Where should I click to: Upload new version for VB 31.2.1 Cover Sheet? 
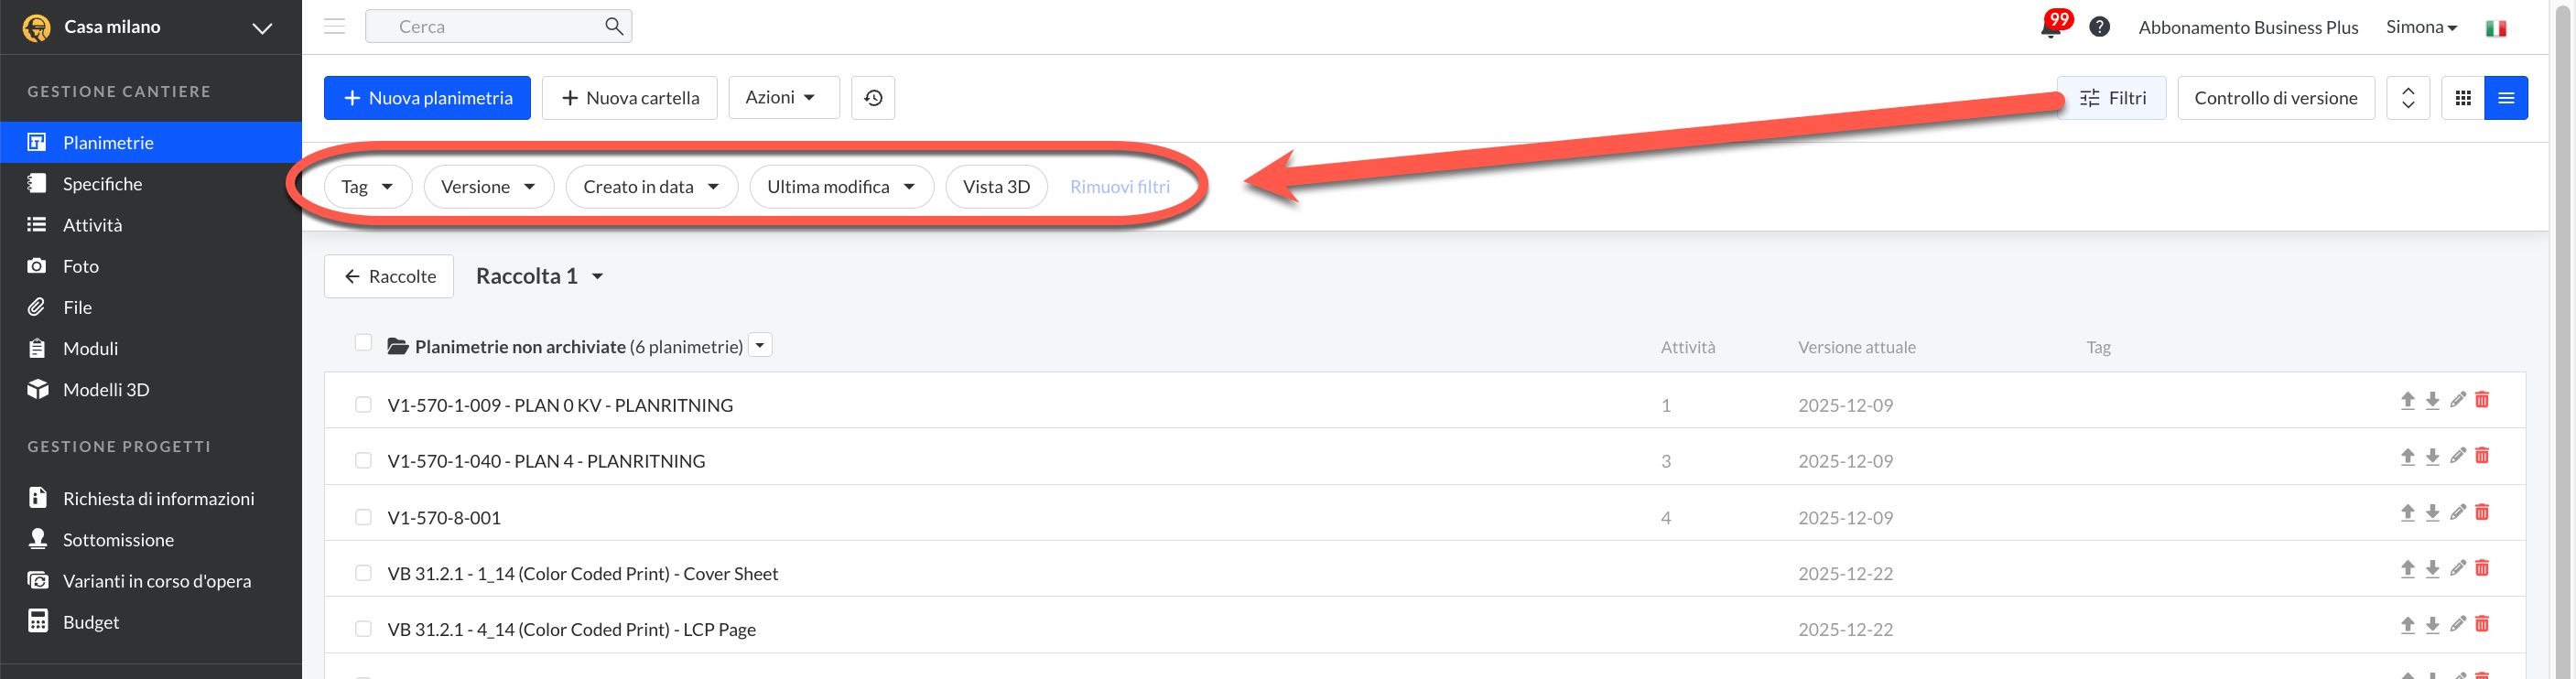click(x=2407, y=569)
